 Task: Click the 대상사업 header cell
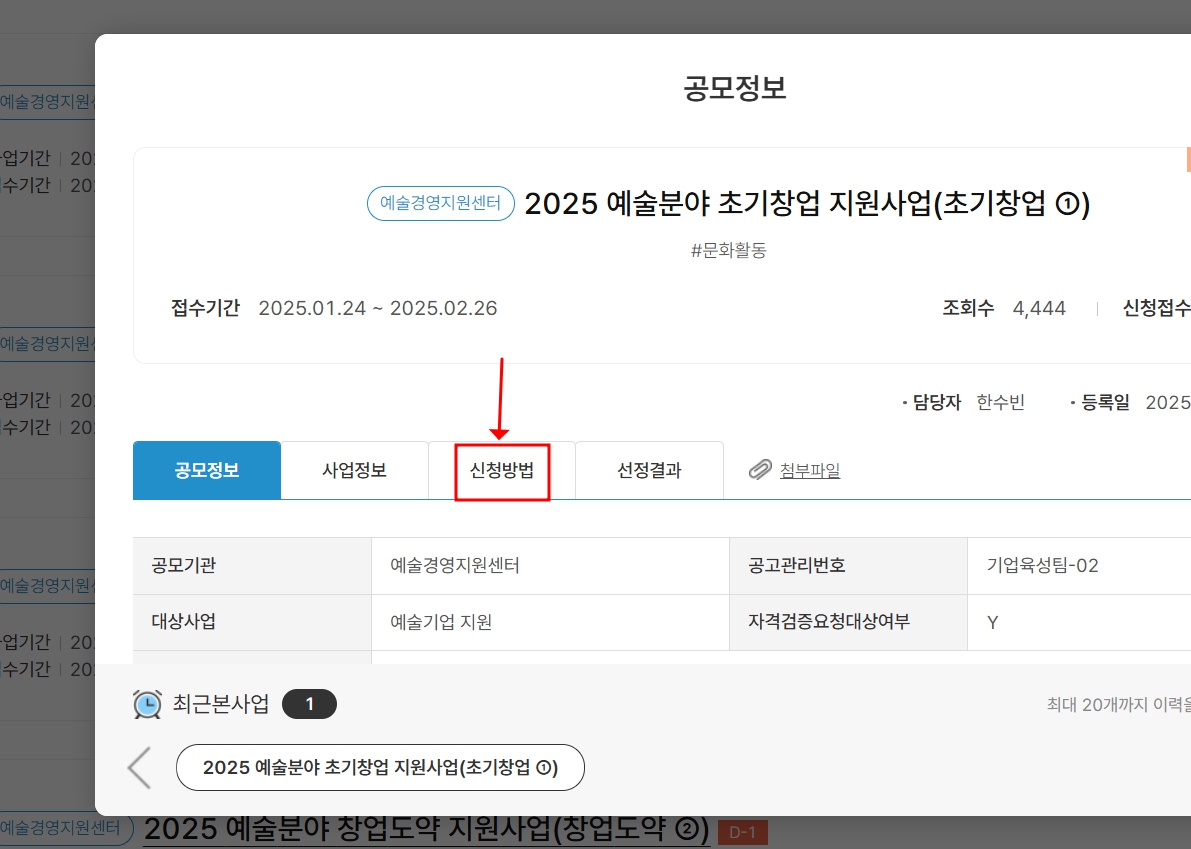tap(252, 622)
